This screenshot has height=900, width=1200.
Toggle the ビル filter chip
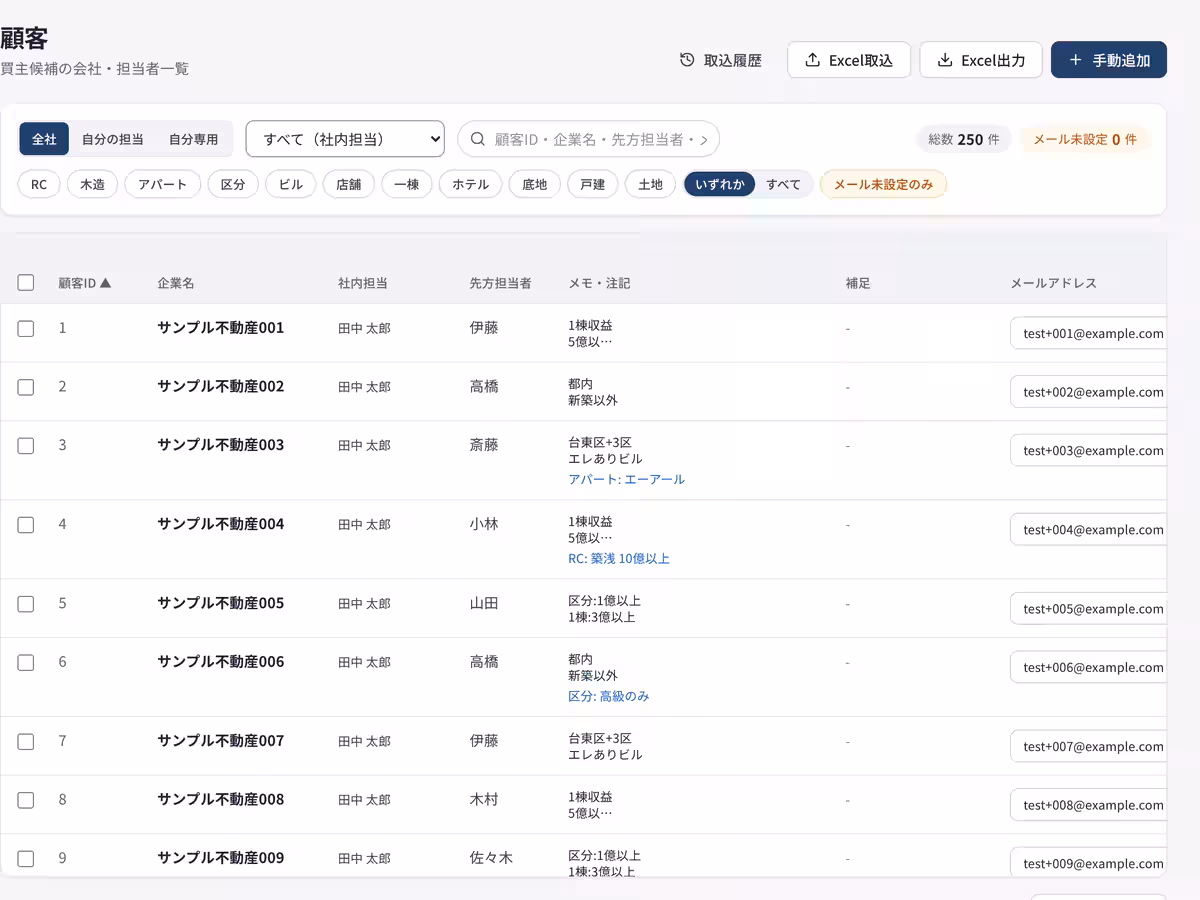click(x=291, y=184)
